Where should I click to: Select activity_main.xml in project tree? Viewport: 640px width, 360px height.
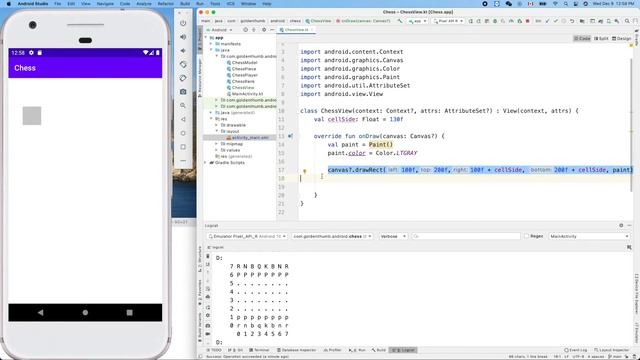[250, 138]
